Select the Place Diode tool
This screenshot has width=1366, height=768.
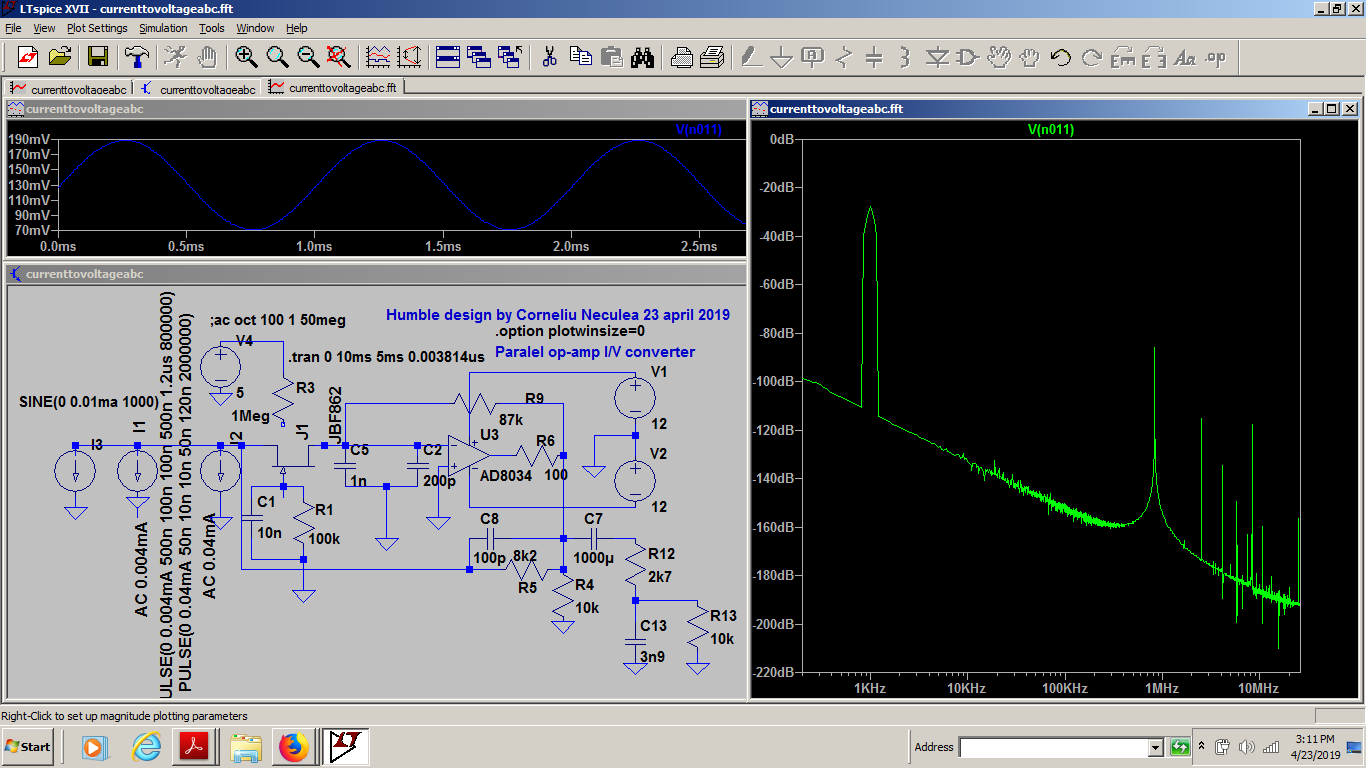coord(937,57)
